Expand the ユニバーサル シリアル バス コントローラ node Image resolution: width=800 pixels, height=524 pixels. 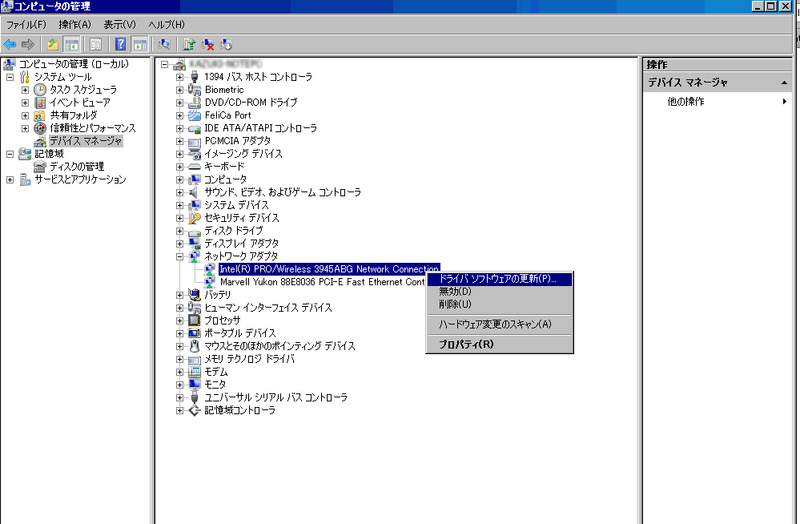pos(180,397)
